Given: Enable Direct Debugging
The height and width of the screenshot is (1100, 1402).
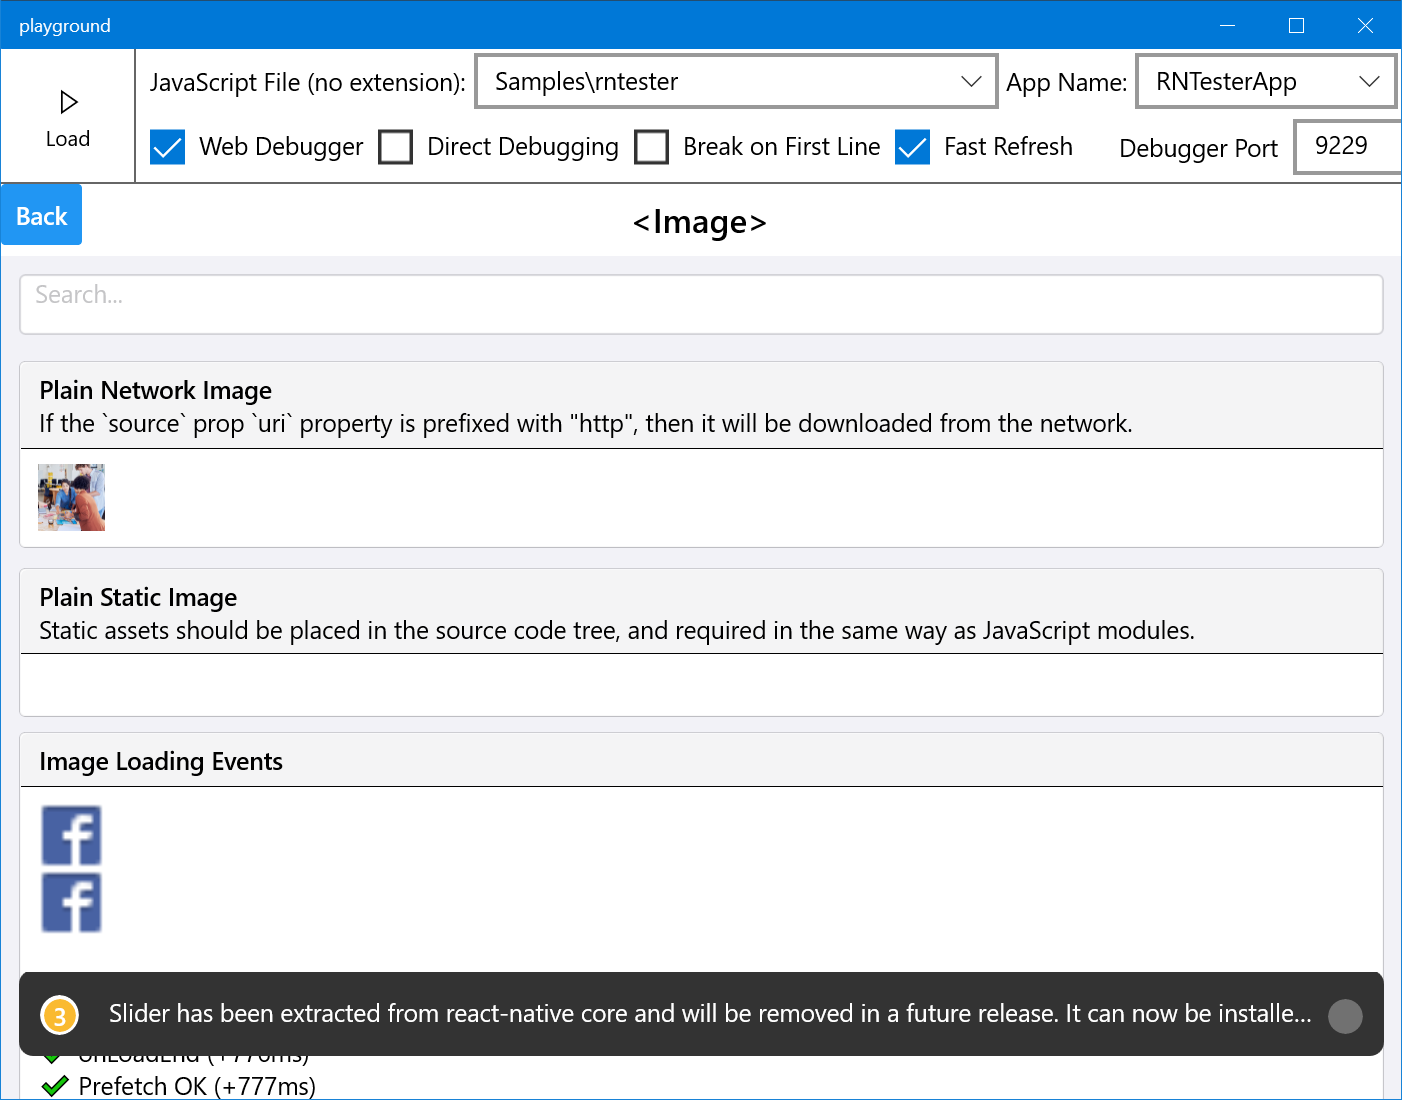Looking at the screenshot, I should (396, 147).
